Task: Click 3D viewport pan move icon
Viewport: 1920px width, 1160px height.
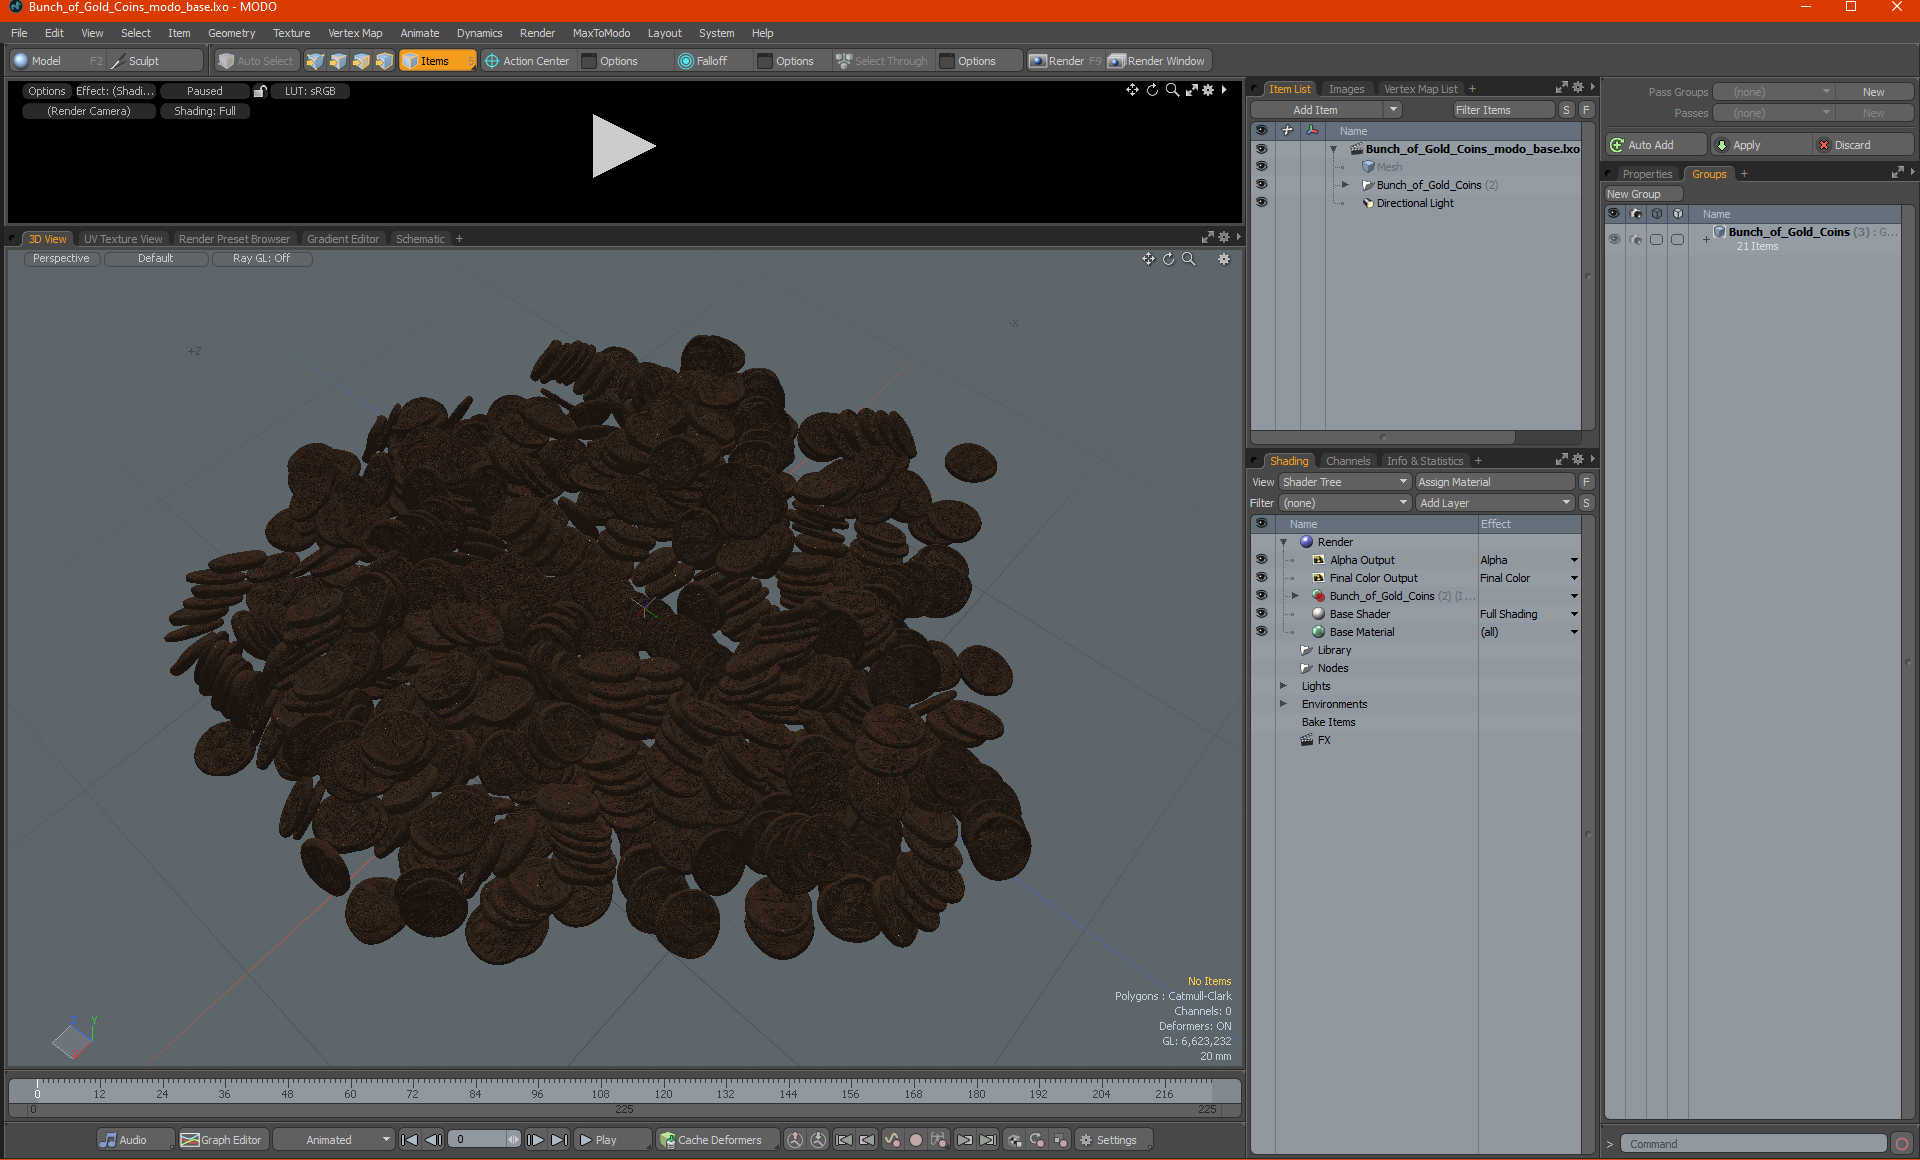Action: pos(1148,259)
